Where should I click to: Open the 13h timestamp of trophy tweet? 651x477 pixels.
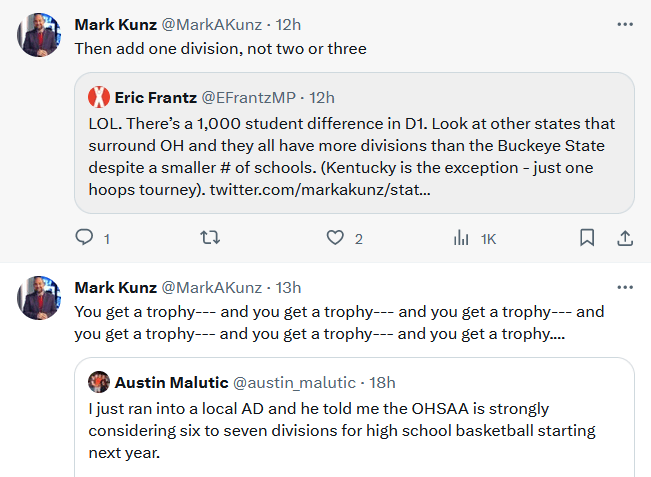(289, 287)
